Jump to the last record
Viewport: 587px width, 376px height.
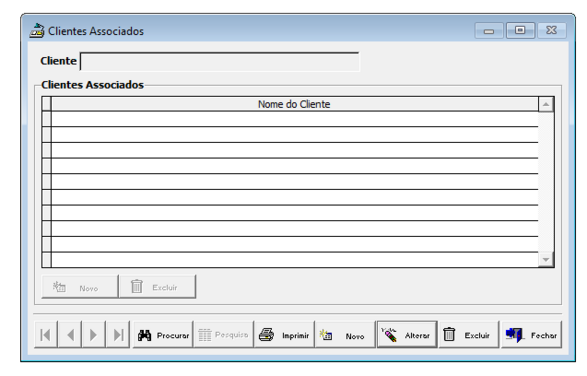[118, 334]
